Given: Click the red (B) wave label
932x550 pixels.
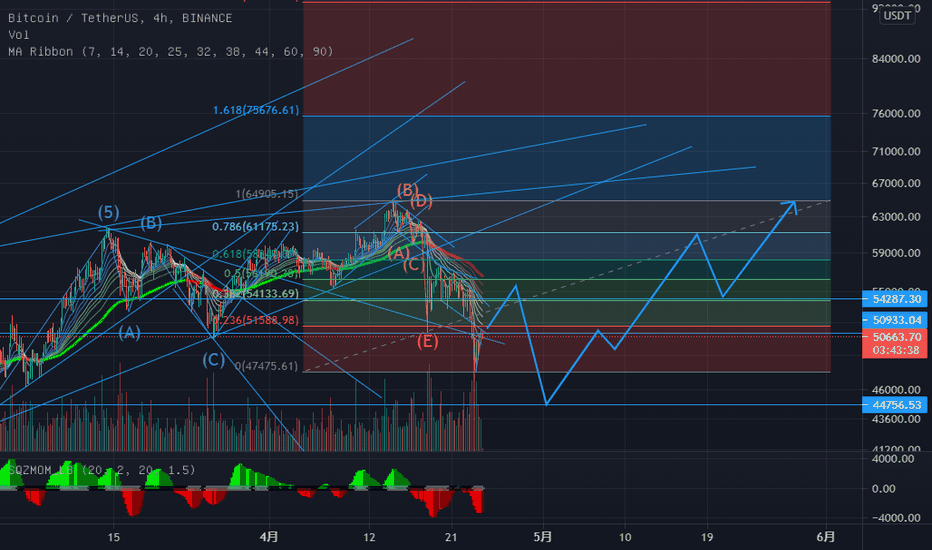Looking at the screenshot, I should pos(407,190).
